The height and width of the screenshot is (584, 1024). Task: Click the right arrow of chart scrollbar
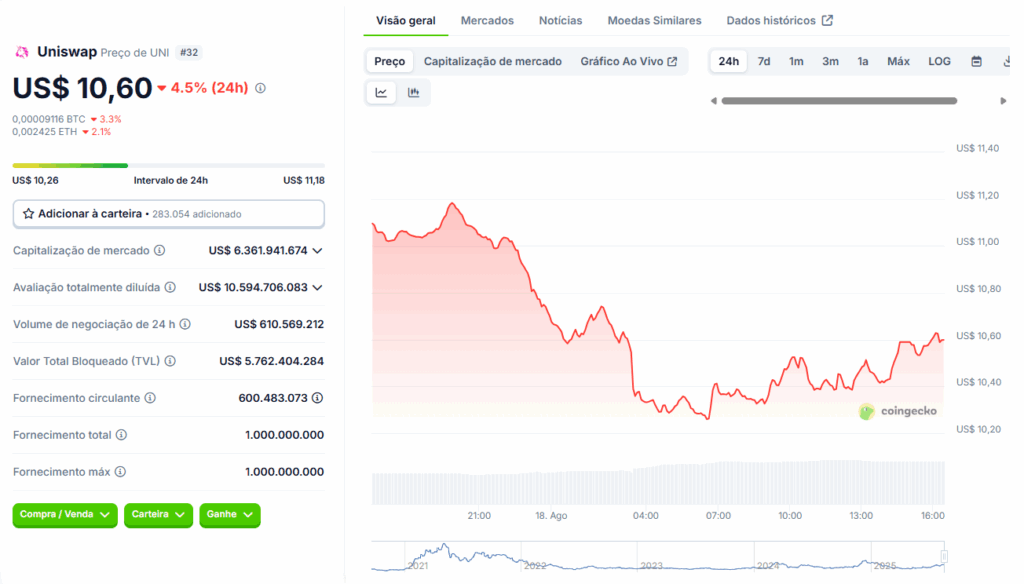(1003, 101)
